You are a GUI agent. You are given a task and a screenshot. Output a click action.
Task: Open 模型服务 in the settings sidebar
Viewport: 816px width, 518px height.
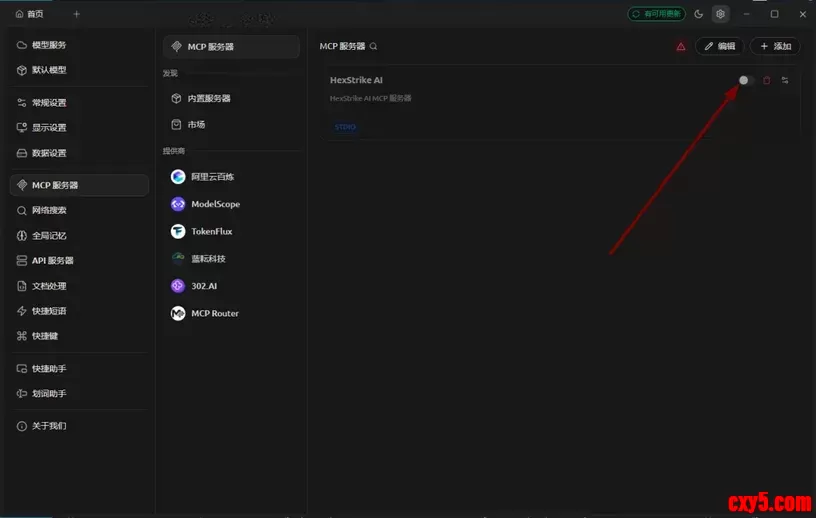tap(49, 45)
